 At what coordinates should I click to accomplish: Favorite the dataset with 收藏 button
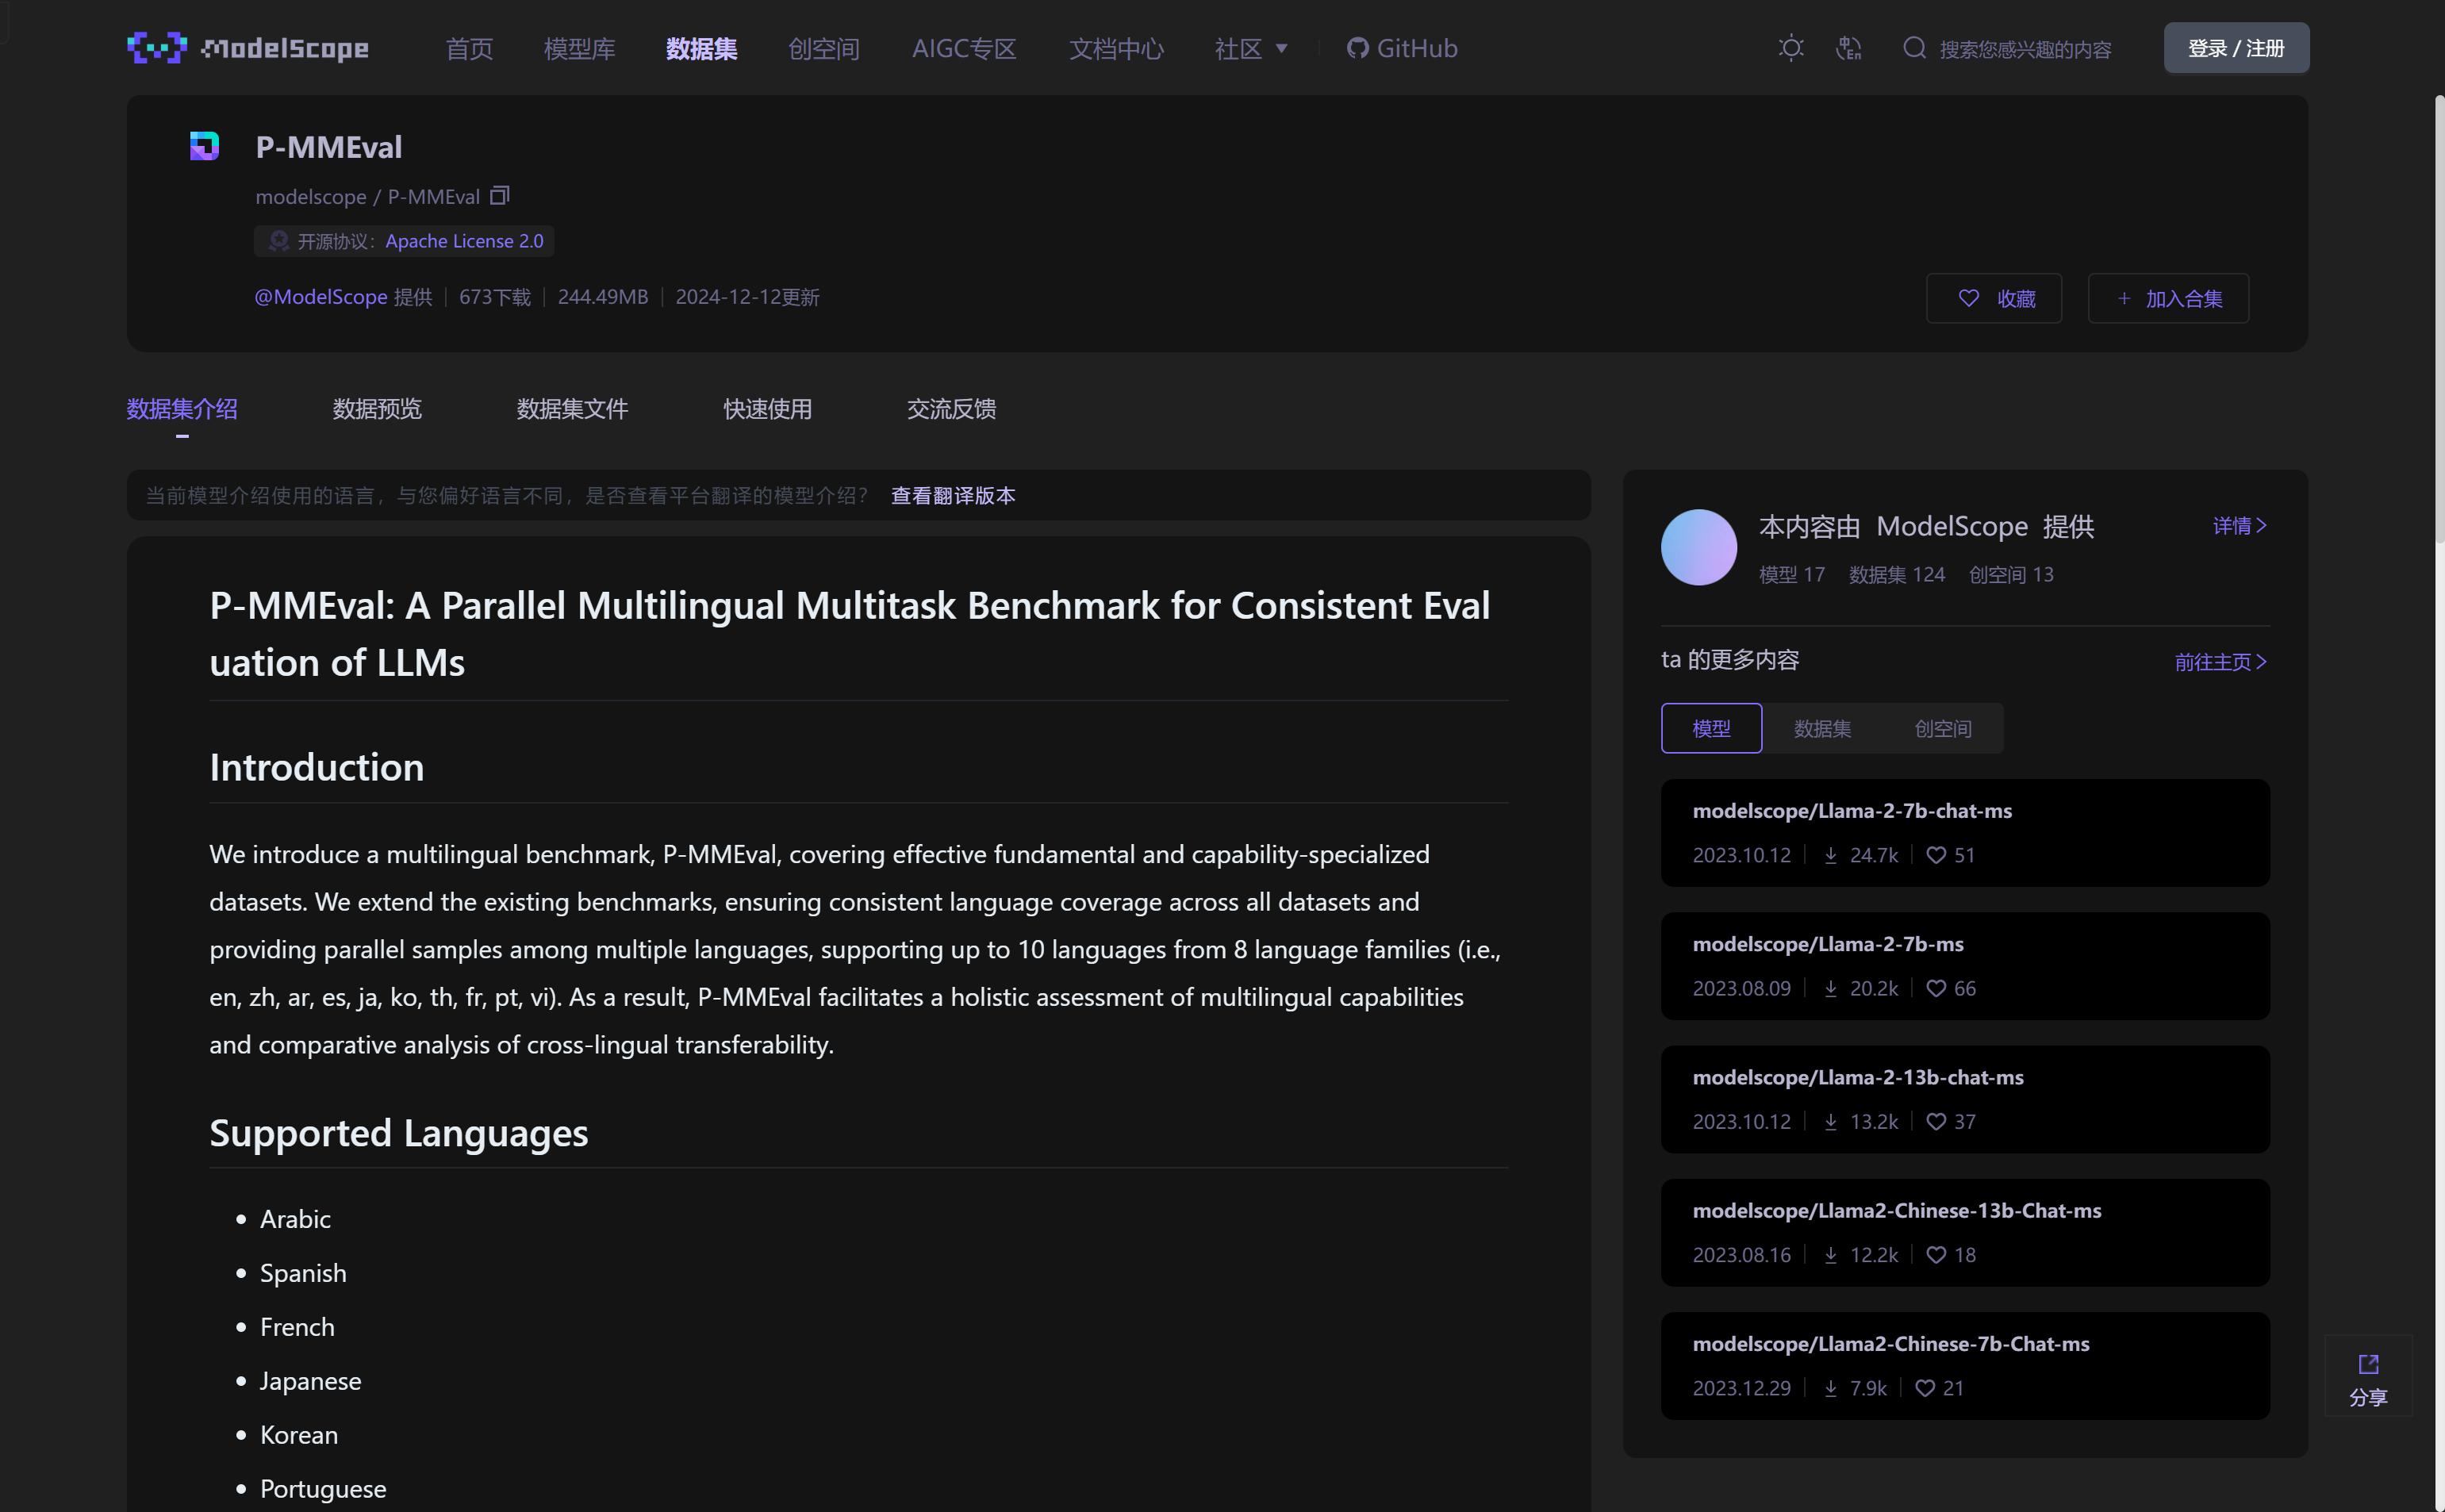point(1994,298)
